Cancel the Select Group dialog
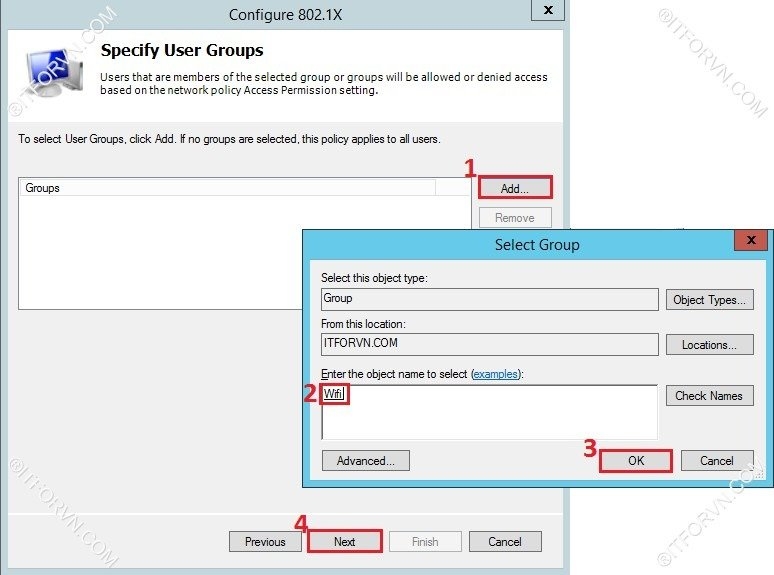 (717, 461)
